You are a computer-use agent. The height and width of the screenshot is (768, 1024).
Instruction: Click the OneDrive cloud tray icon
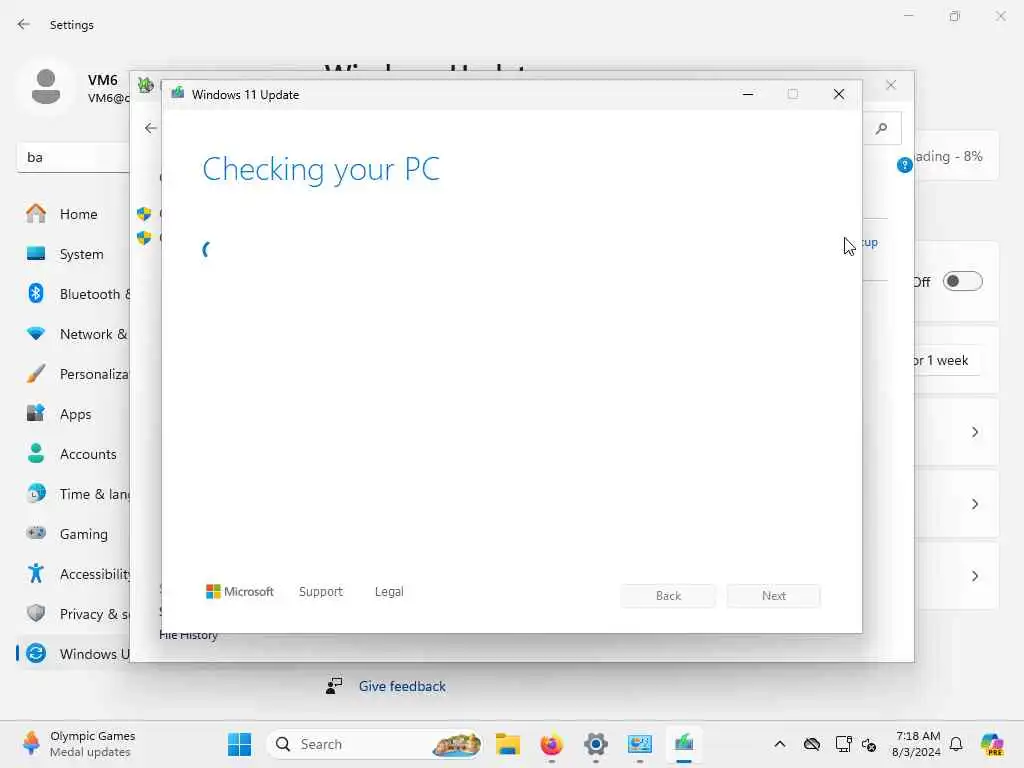pos(812,744)
